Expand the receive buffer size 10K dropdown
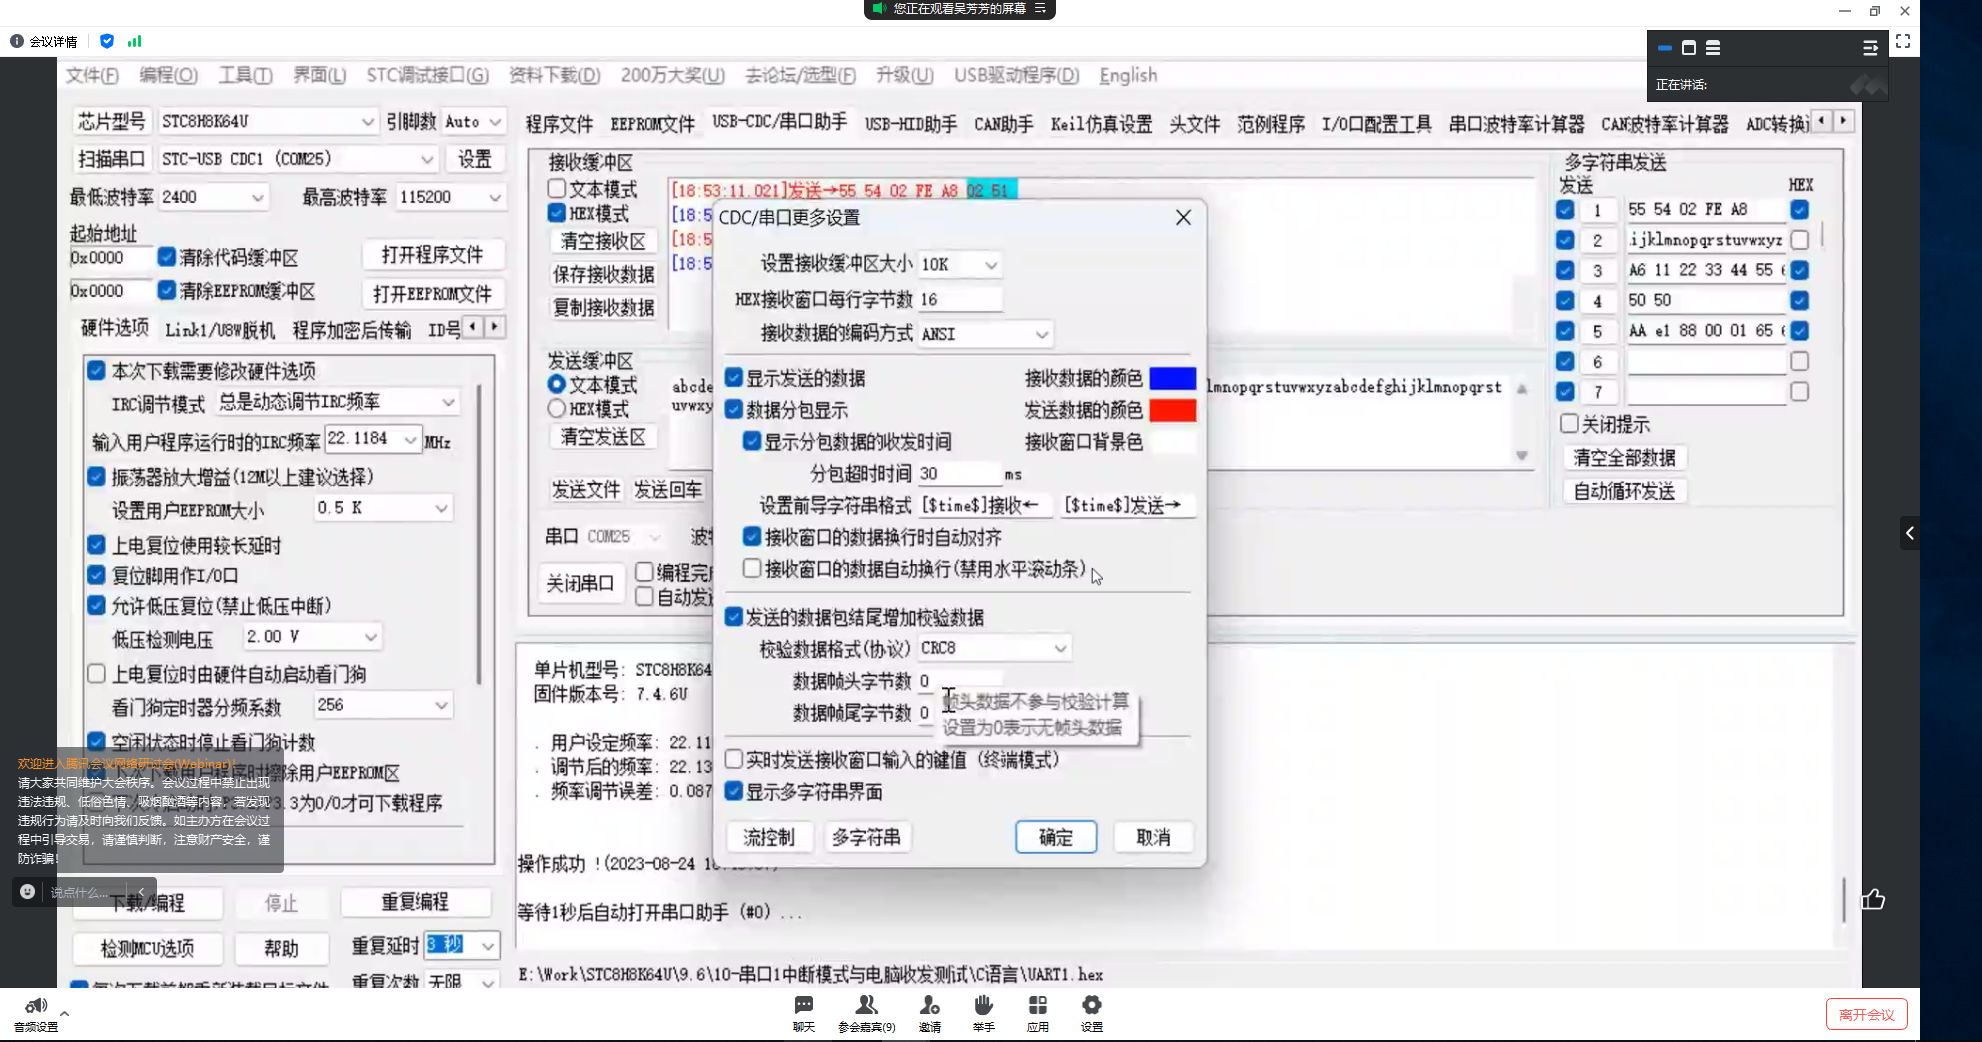 click(x=990, y=265)
